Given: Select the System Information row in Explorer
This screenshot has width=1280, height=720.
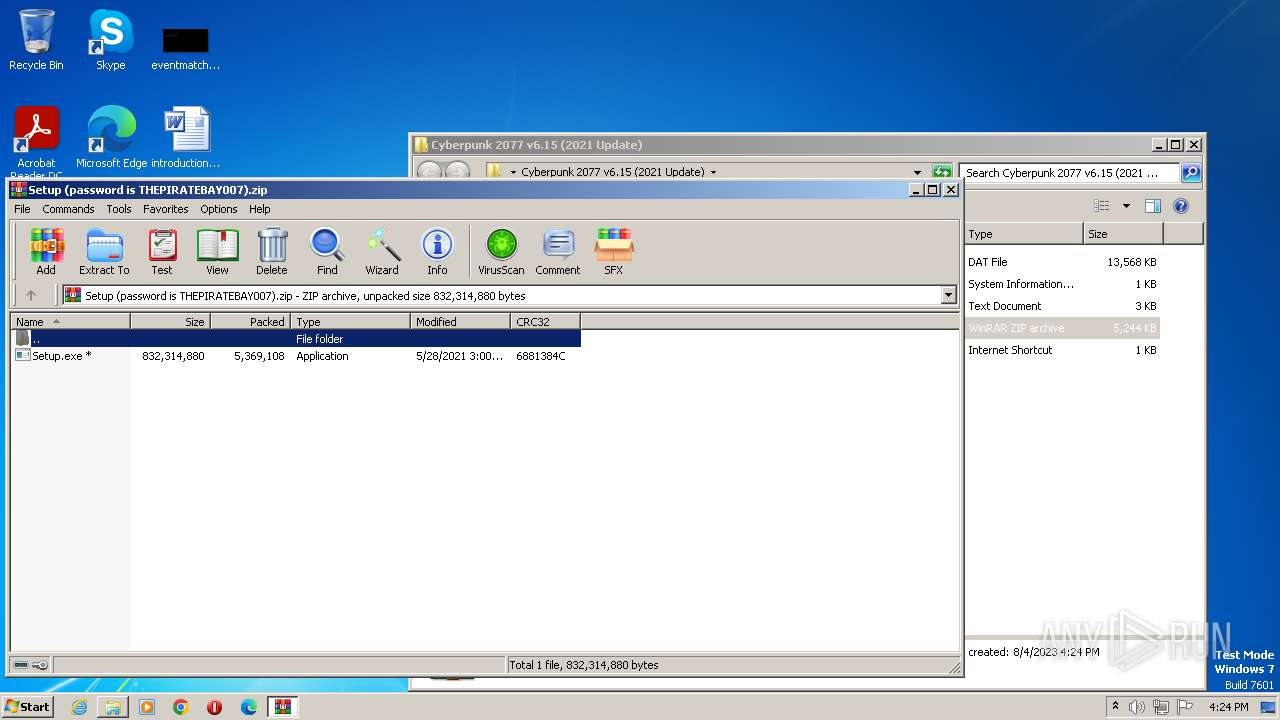Looking at the screenshot, I should 1062,284.
